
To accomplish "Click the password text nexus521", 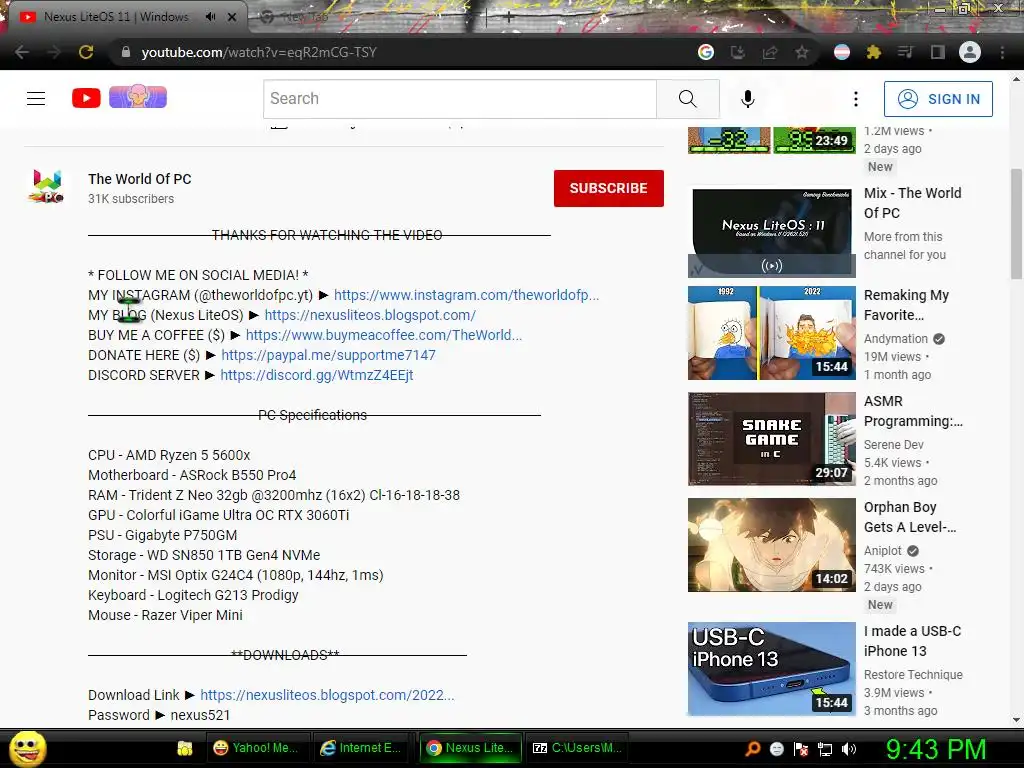I will coord(200,715).
